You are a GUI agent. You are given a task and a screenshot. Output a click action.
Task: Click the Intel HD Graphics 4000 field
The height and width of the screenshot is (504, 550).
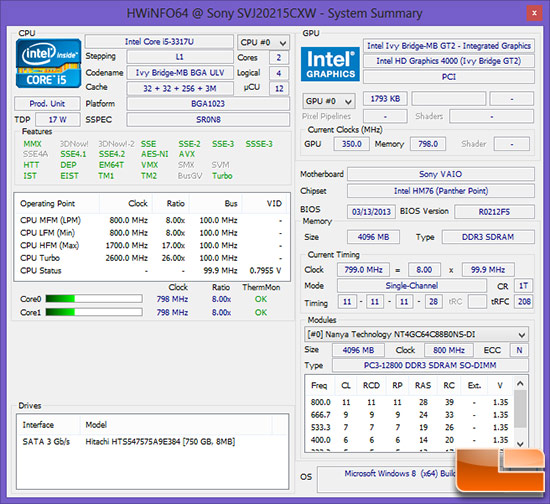[449, 61]
